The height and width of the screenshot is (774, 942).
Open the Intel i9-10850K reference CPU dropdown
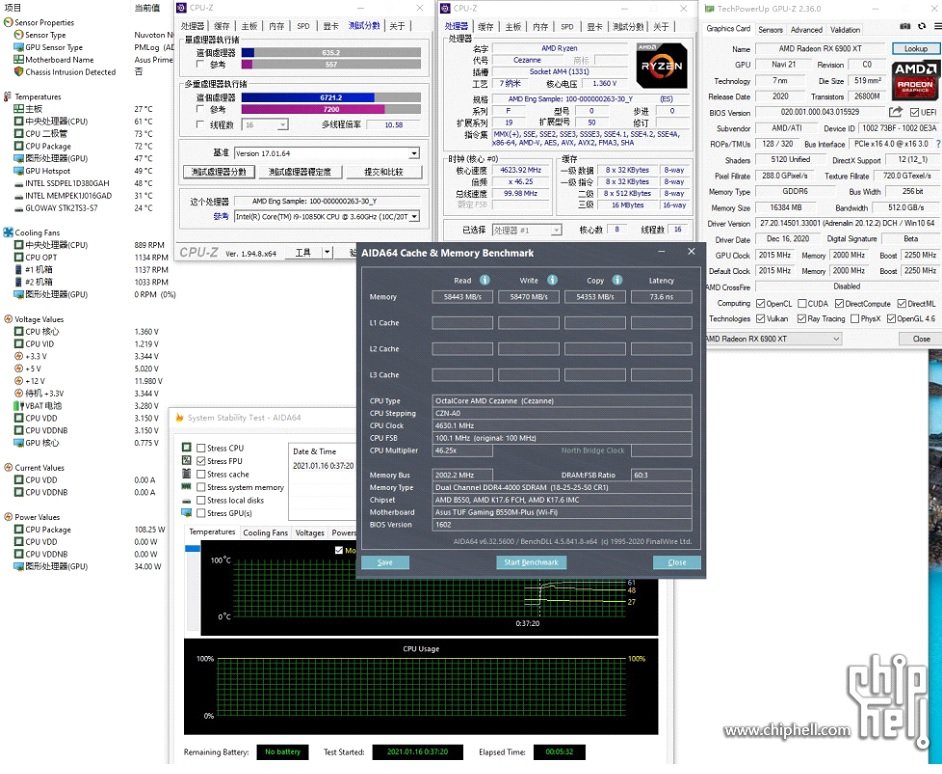pyautogui.click(x=414, y=216)
